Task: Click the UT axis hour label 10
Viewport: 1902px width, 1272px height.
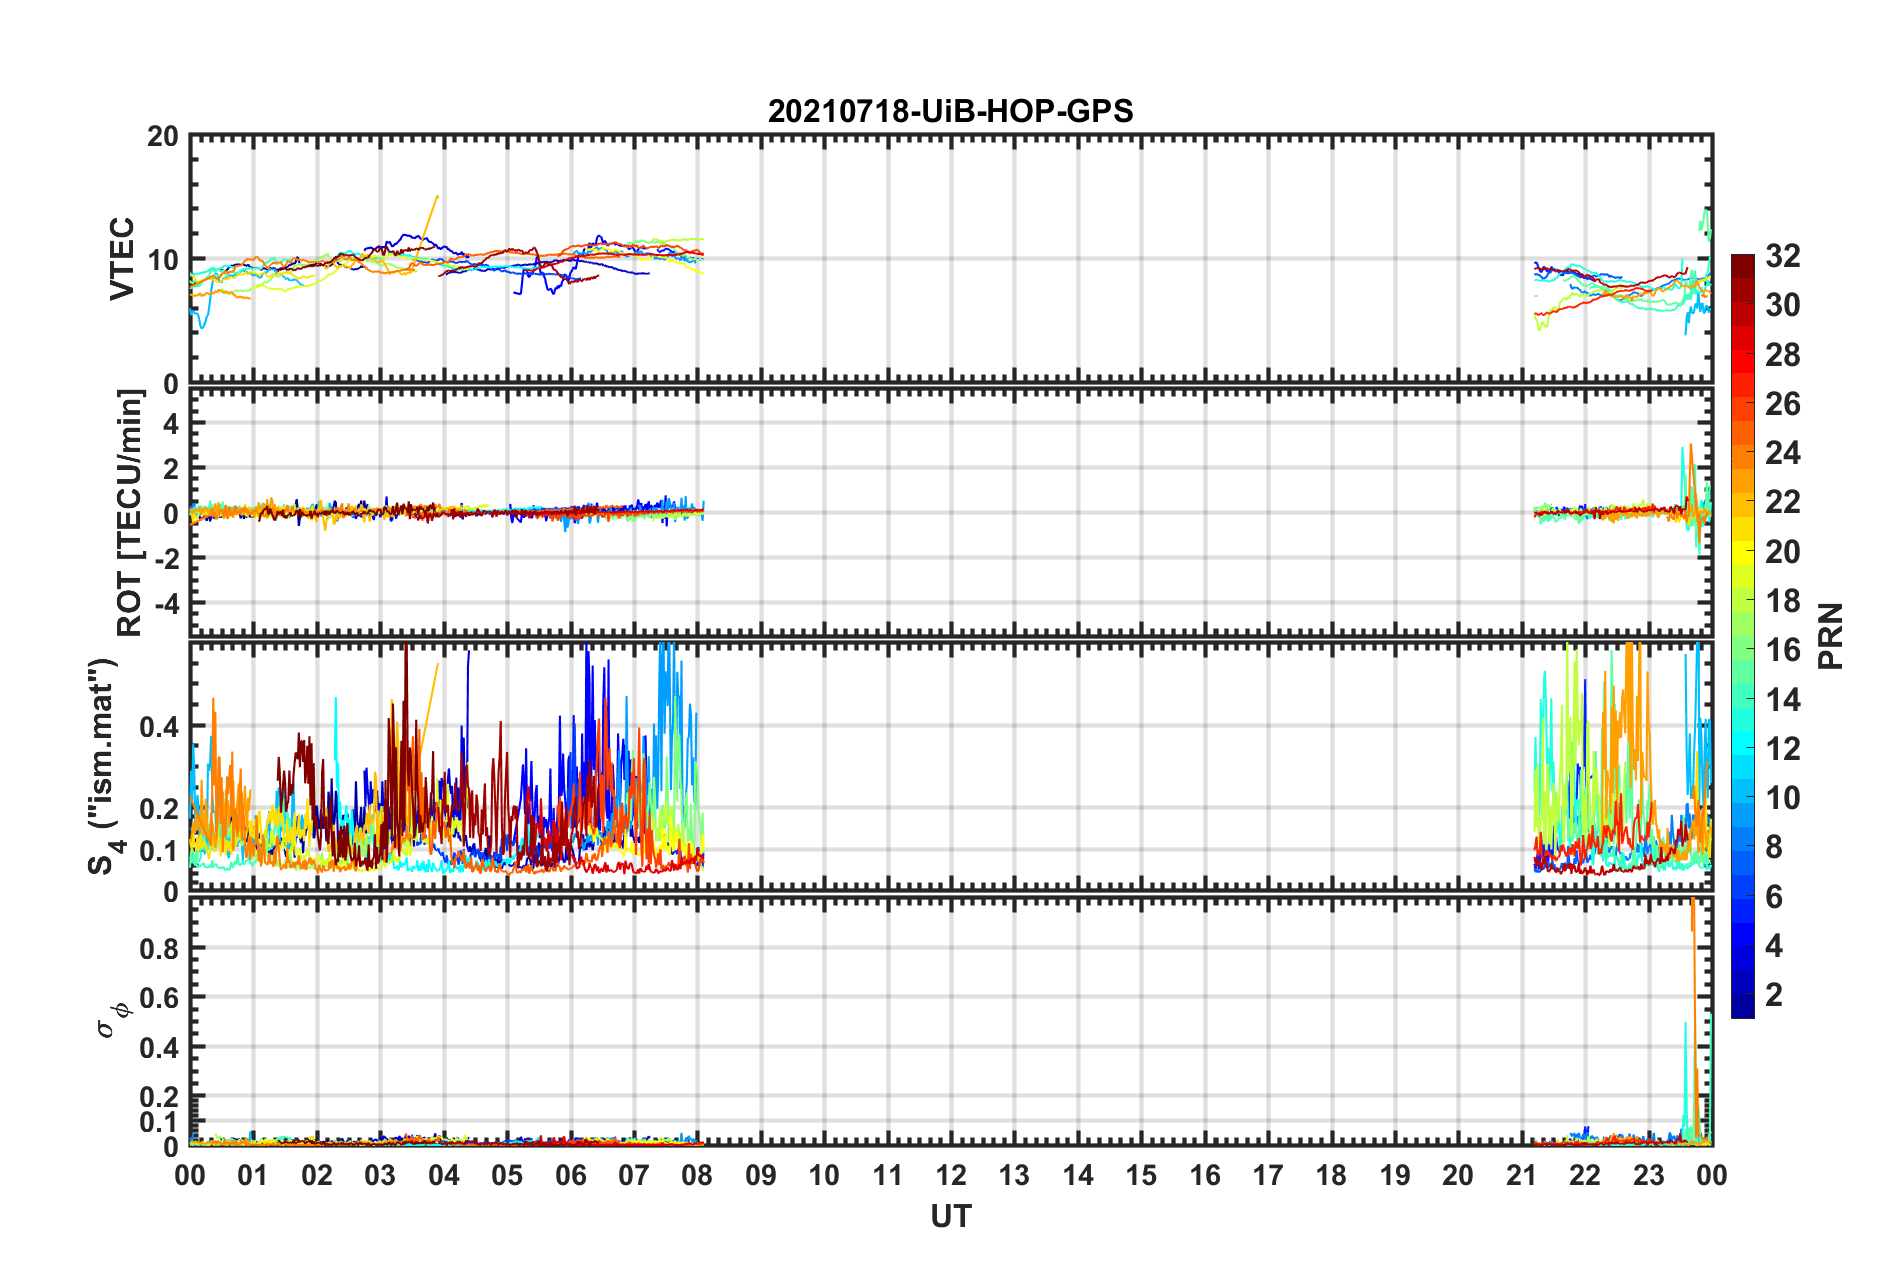Action: point(824,1175)
